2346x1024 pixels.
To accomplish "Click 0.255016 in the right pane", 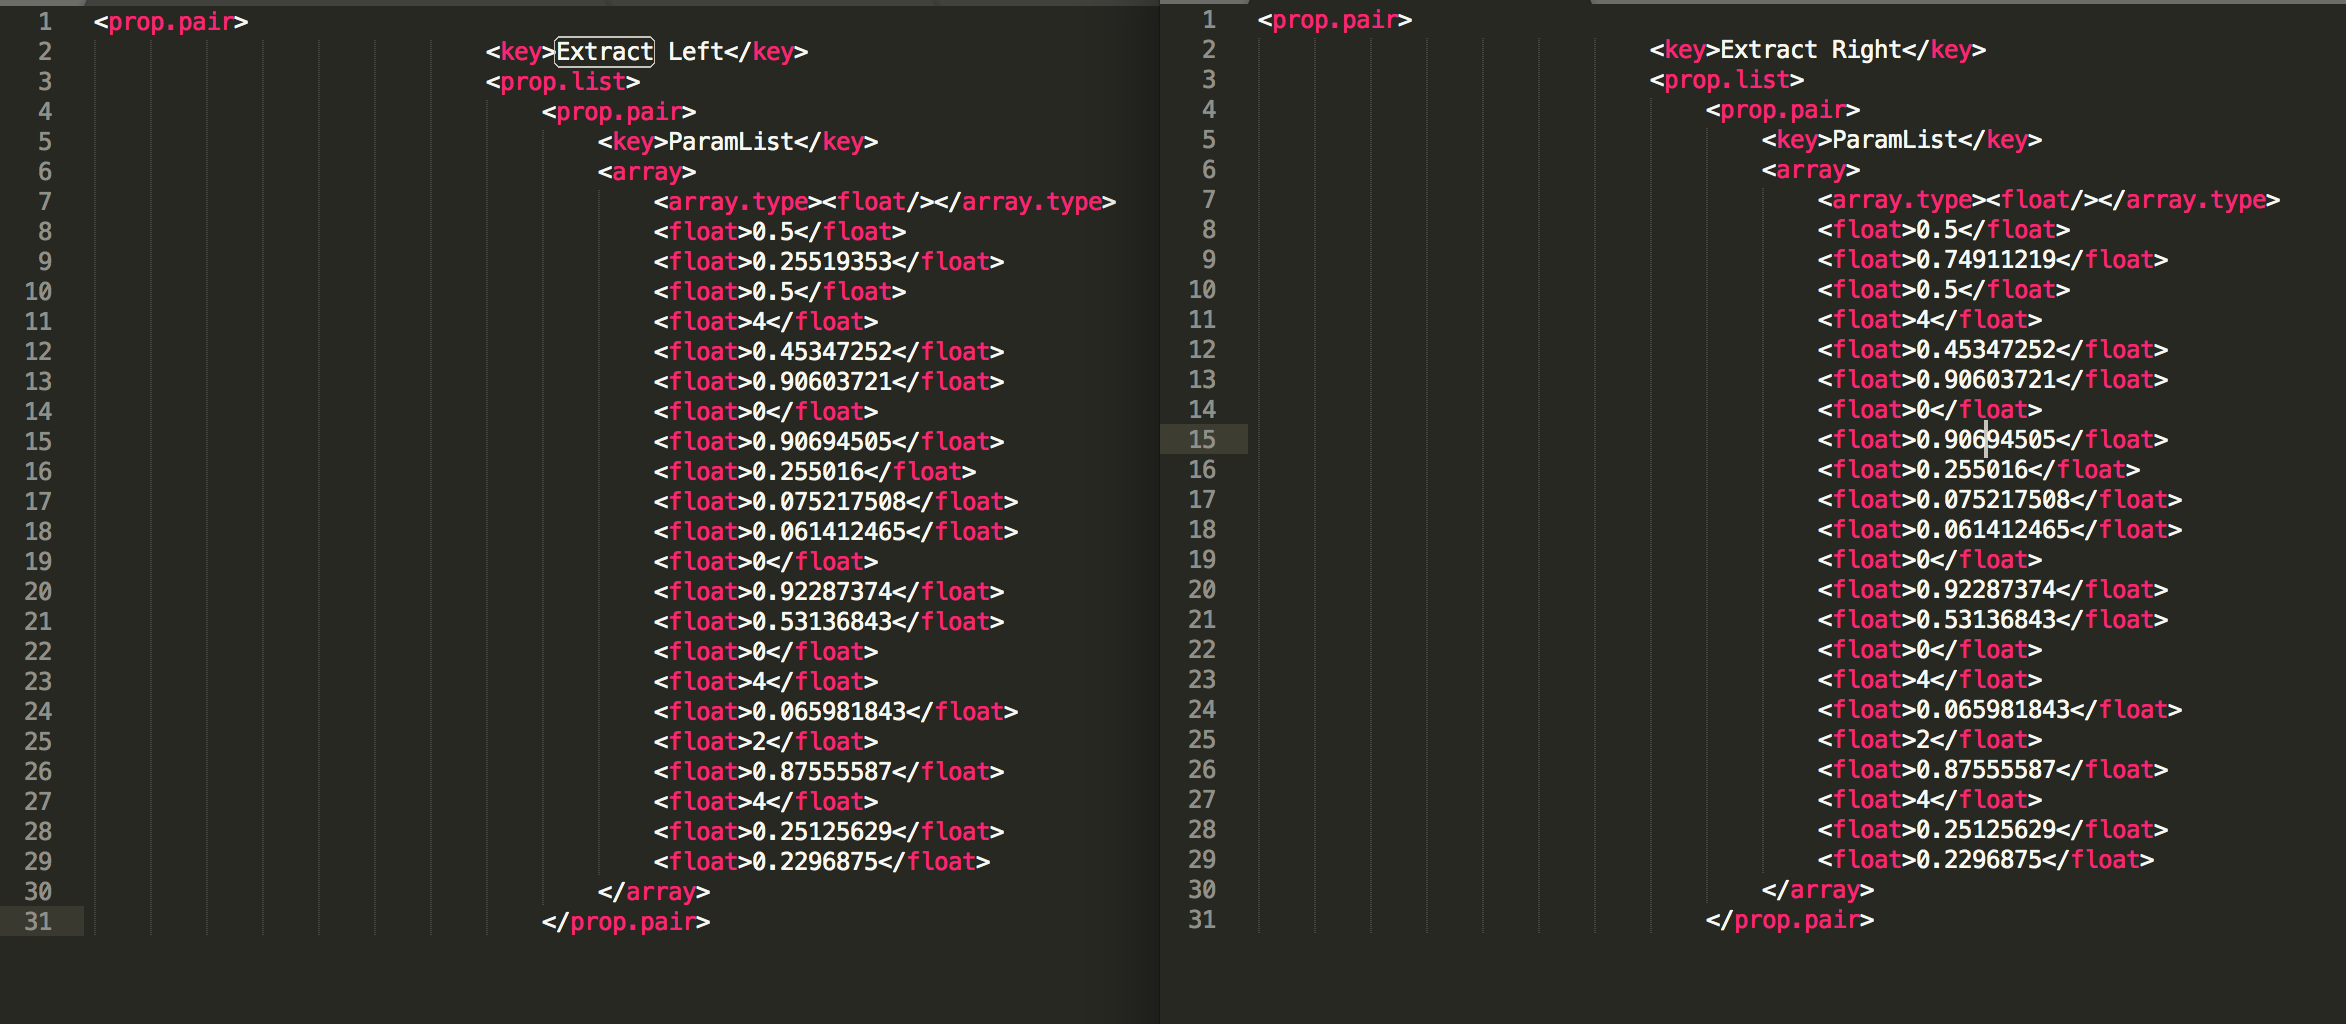I will pyautogui.click(x=1972, y=469).
